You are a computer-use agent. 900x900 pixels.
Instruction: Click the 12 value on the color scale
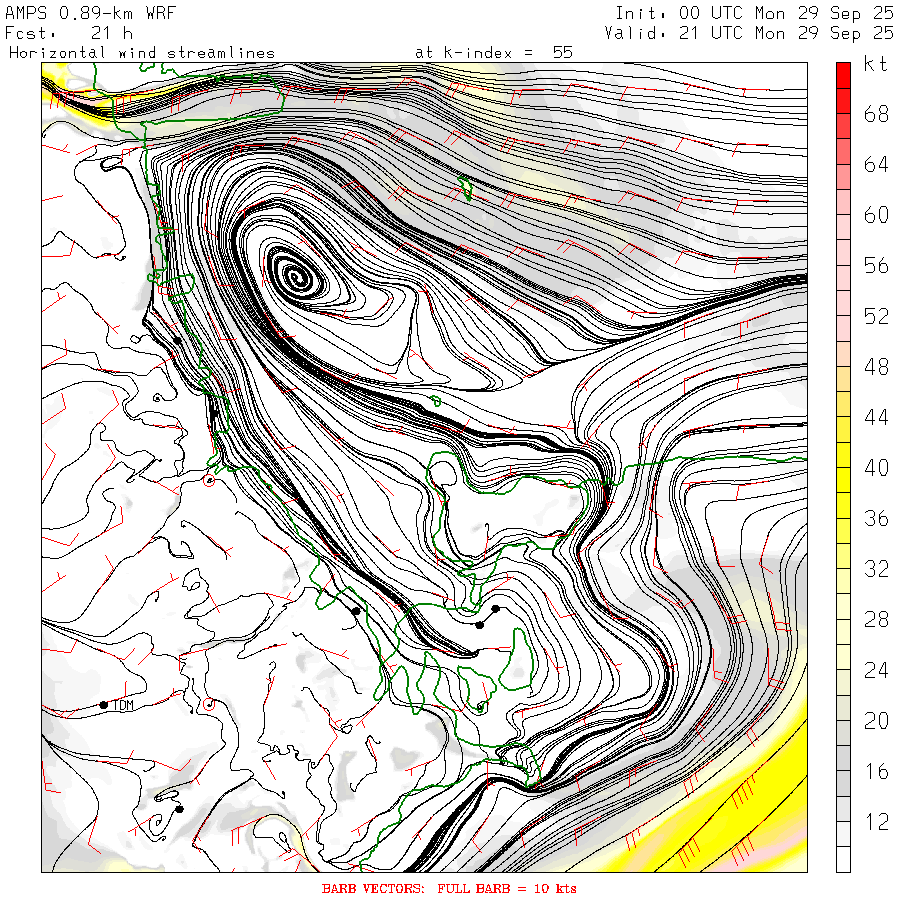point(876,822)
